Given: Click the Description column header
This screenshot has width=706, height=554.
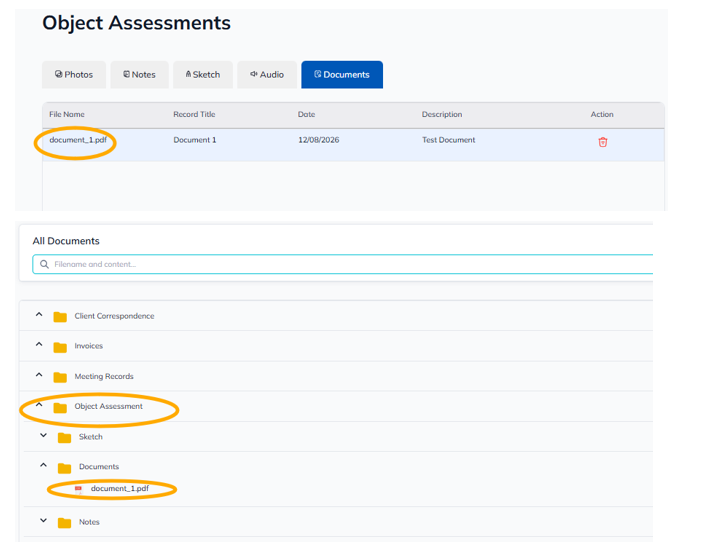Looking at the screenshot, I should pos(442,114).
